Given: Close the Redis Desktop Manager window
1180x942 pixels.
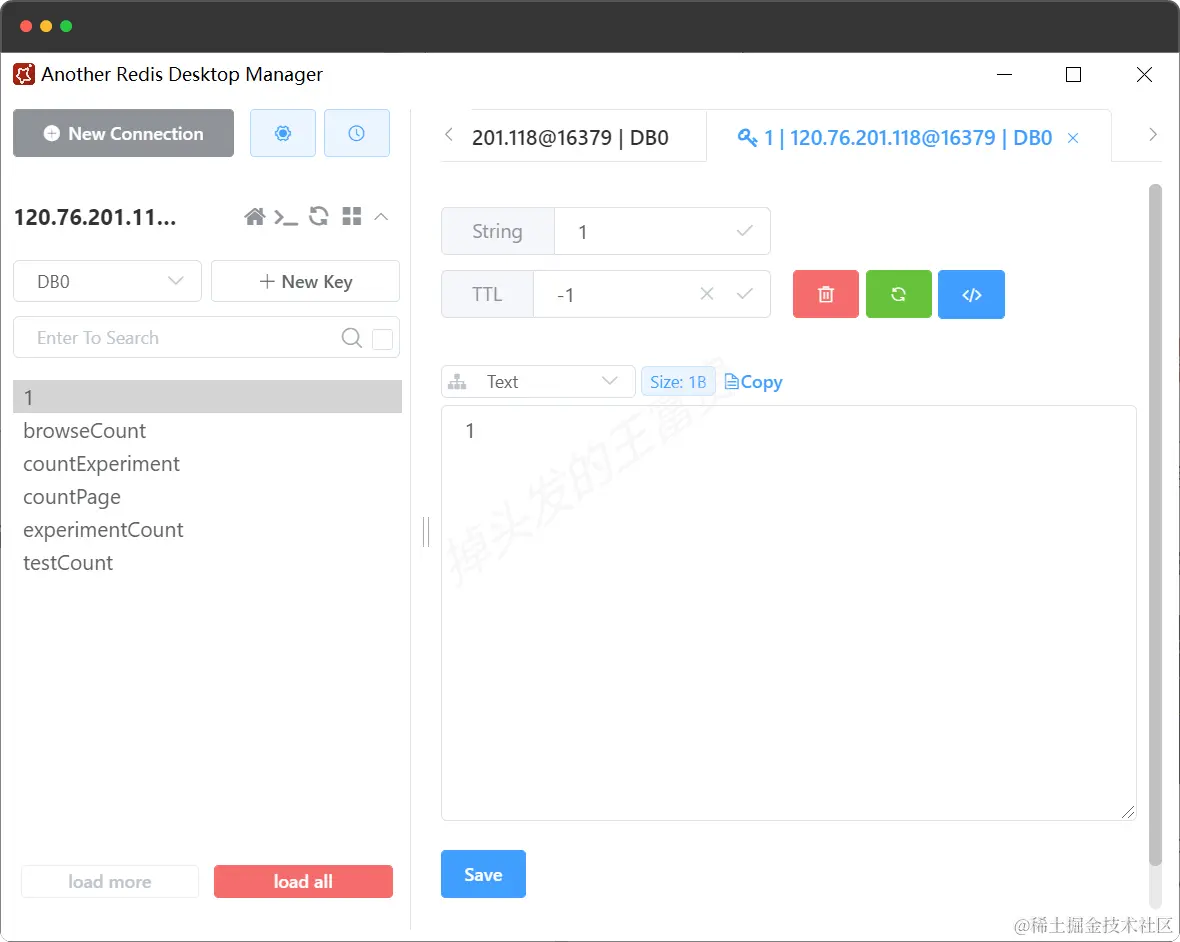Looking at the screenshot, I should point(1144,74).
